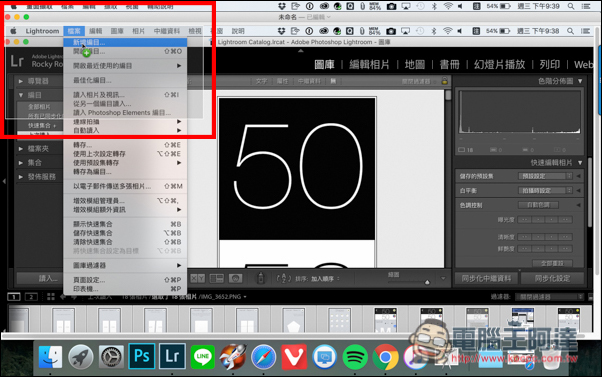Click the 讀入 import button

point(40,278)
